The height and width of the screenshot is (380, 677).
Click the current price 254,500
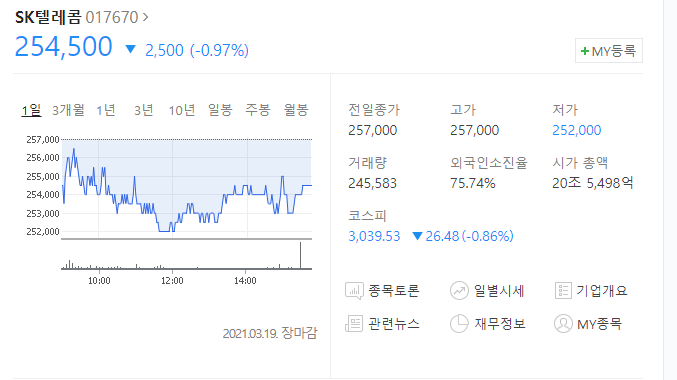63,47
